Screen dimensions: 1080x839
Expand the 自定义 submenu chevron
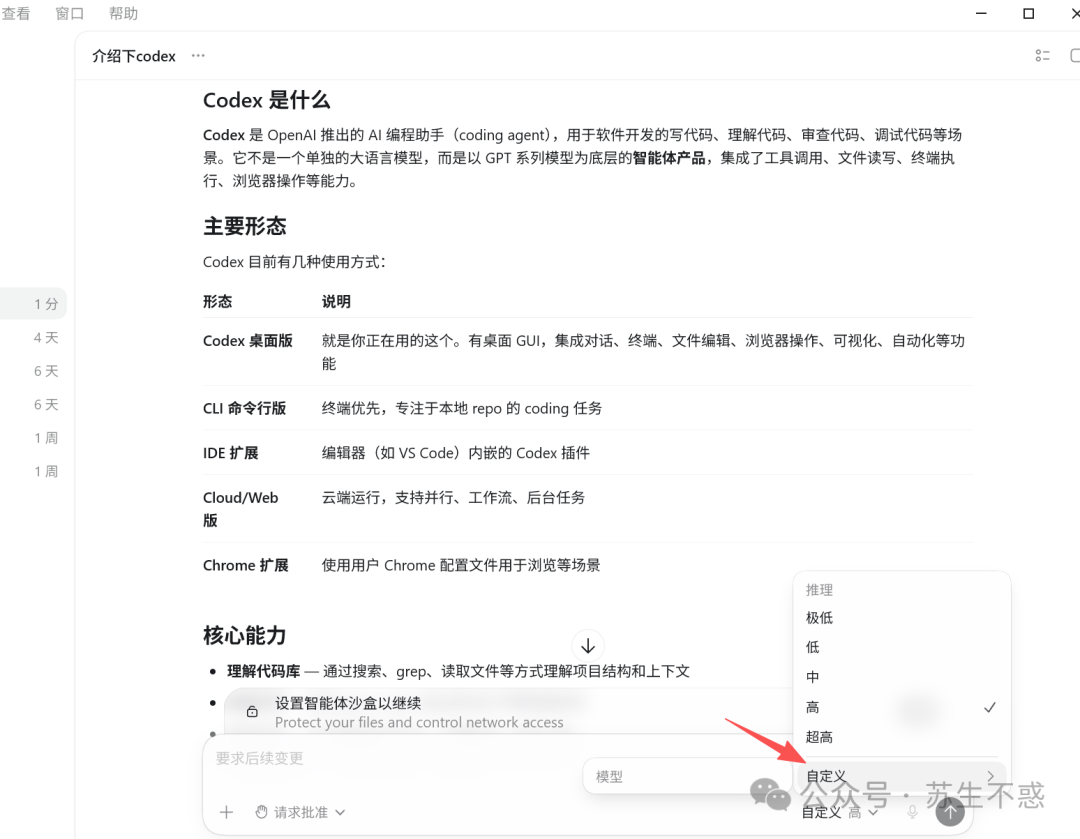tap(990, 776)
